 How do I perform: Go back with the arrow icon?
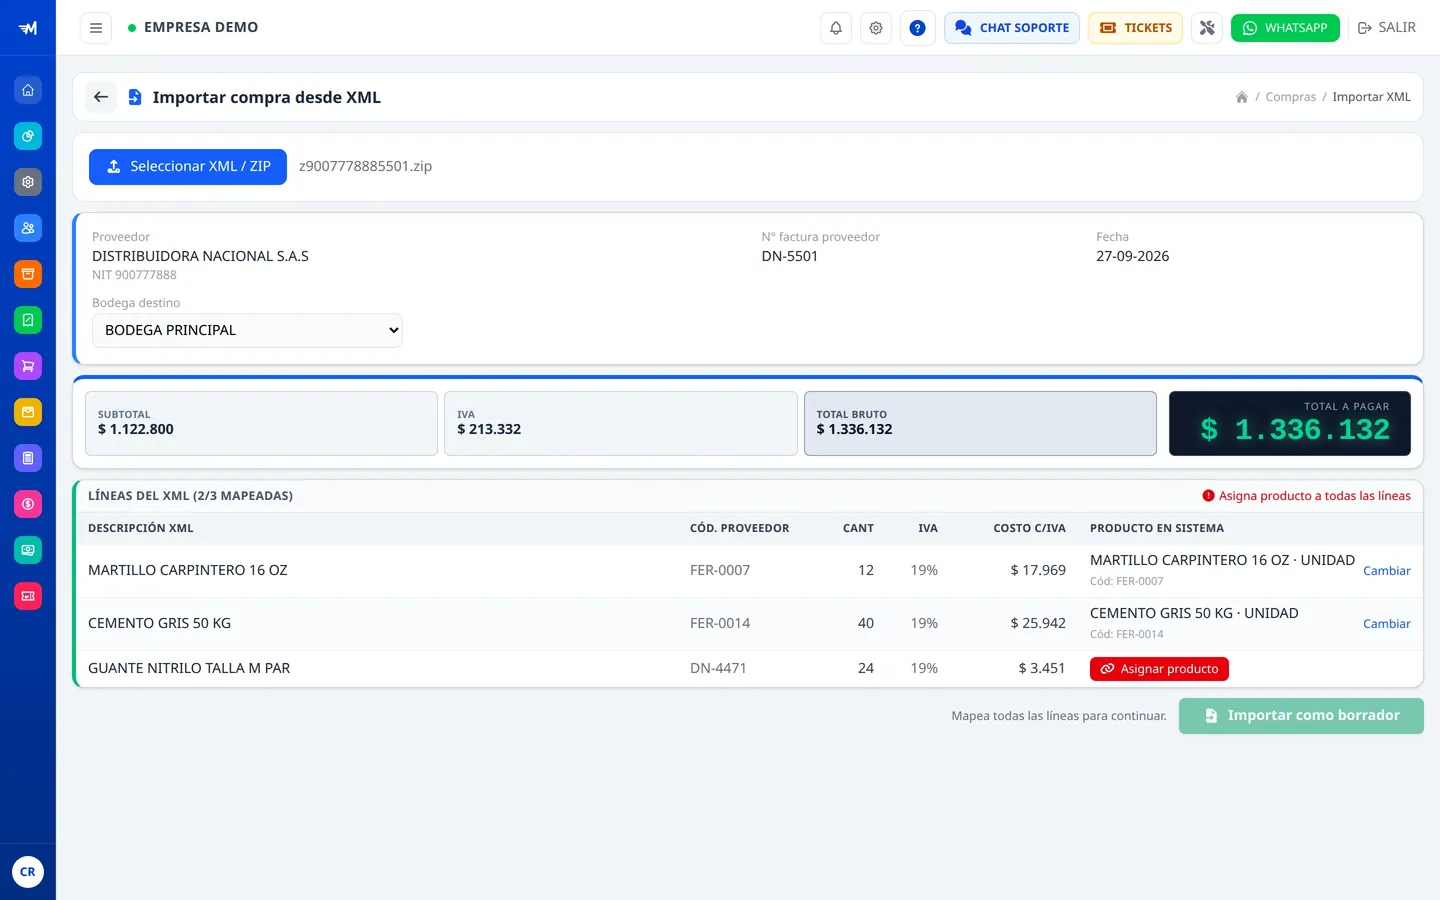coord(101,97)
